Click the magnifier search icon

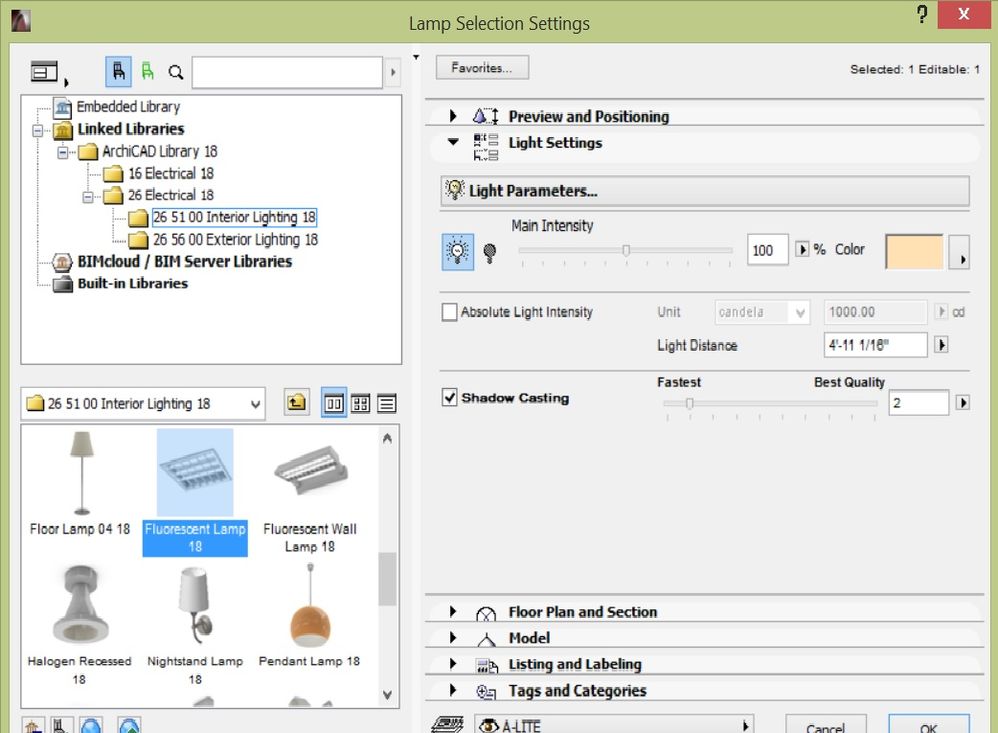pyautogui.click(x=176, y=73)
